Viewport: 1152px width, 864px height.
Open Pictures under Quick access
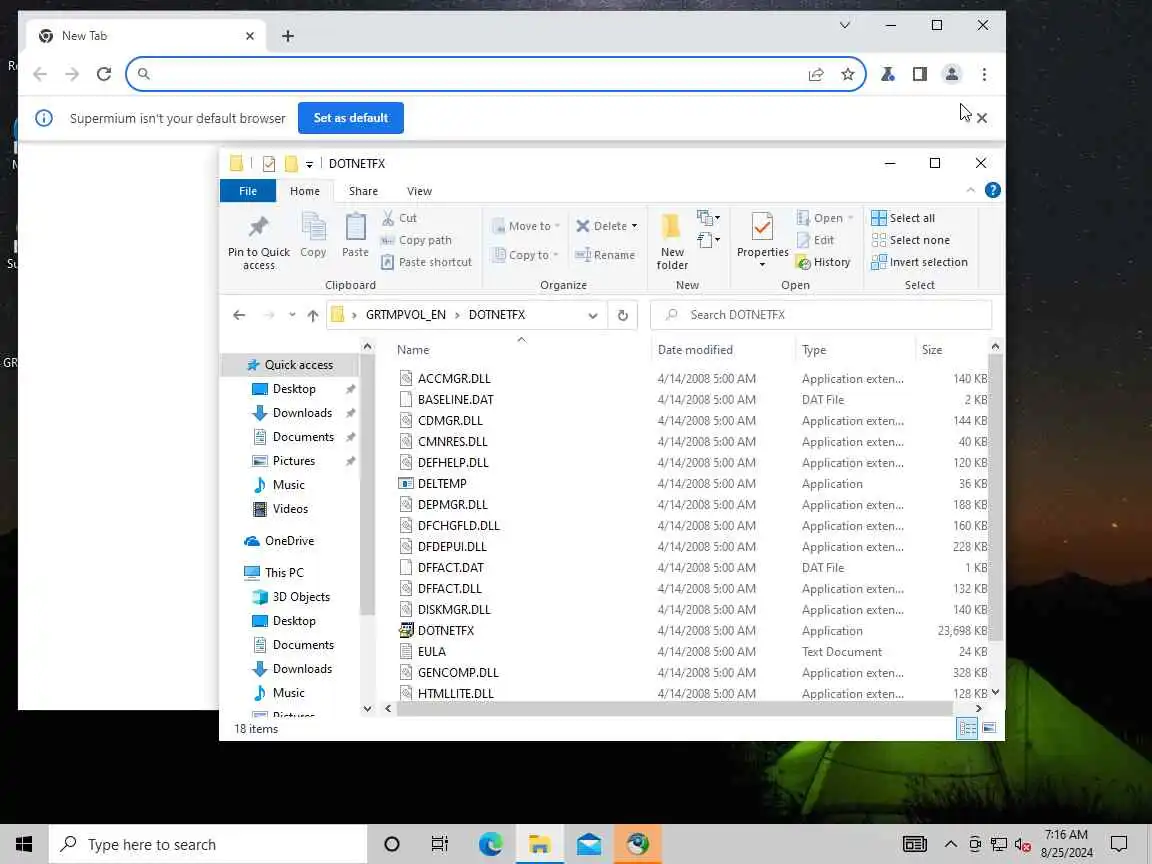(x=293, y=461)
